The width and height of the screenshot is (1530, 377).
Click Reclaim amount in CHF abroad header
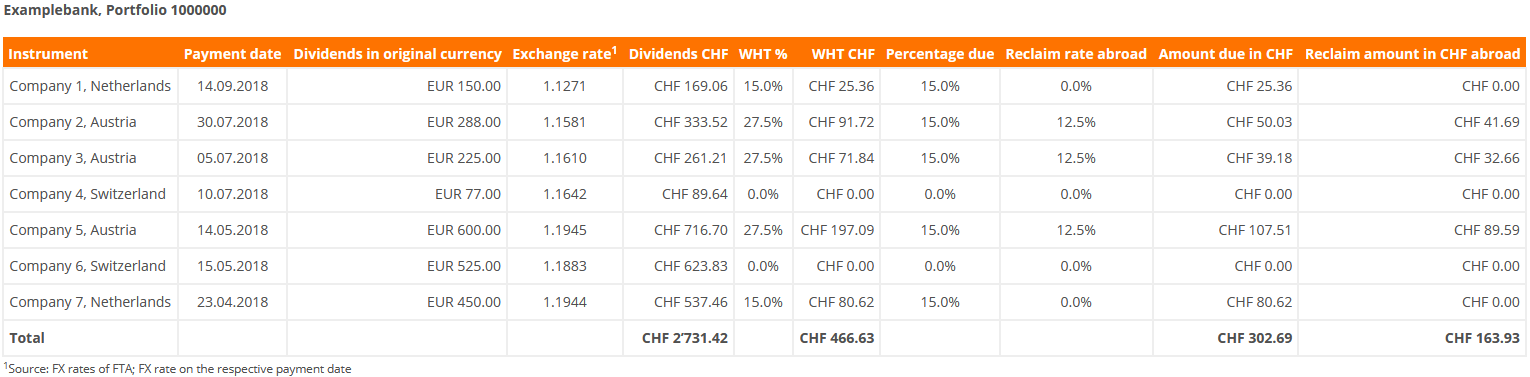[1412, 54]
